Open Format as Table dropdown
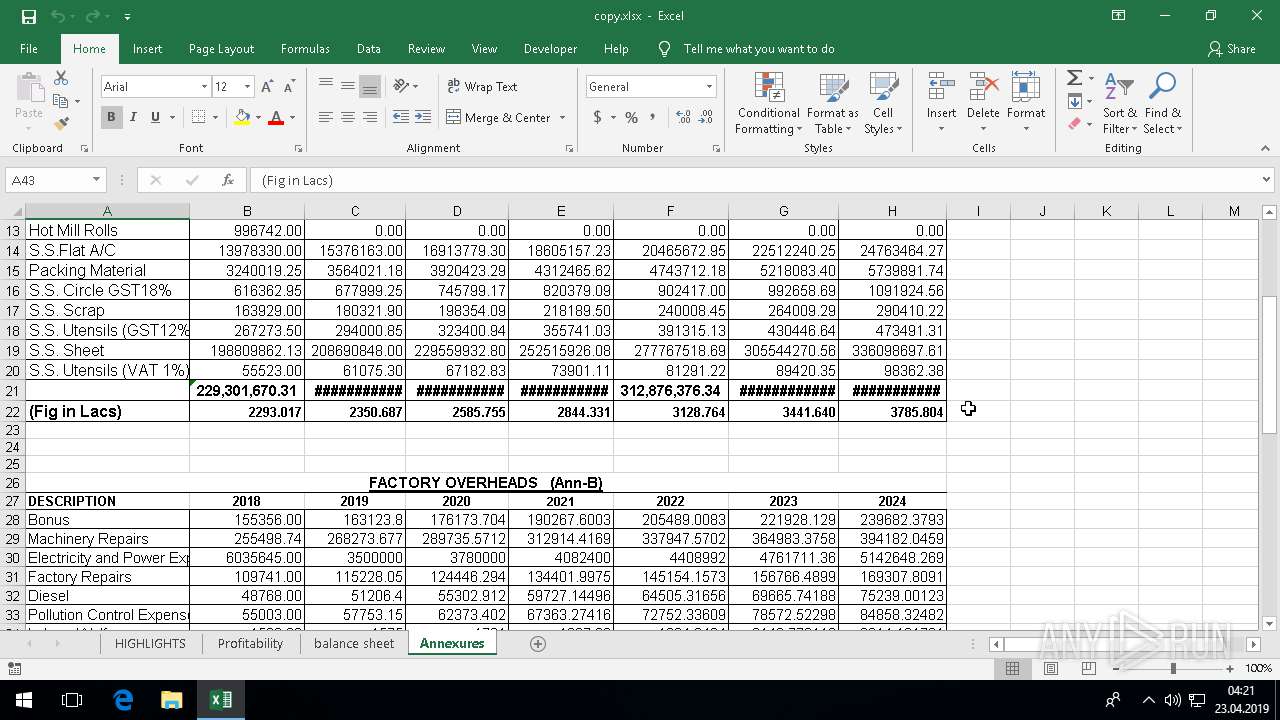 tap(833, 103)
